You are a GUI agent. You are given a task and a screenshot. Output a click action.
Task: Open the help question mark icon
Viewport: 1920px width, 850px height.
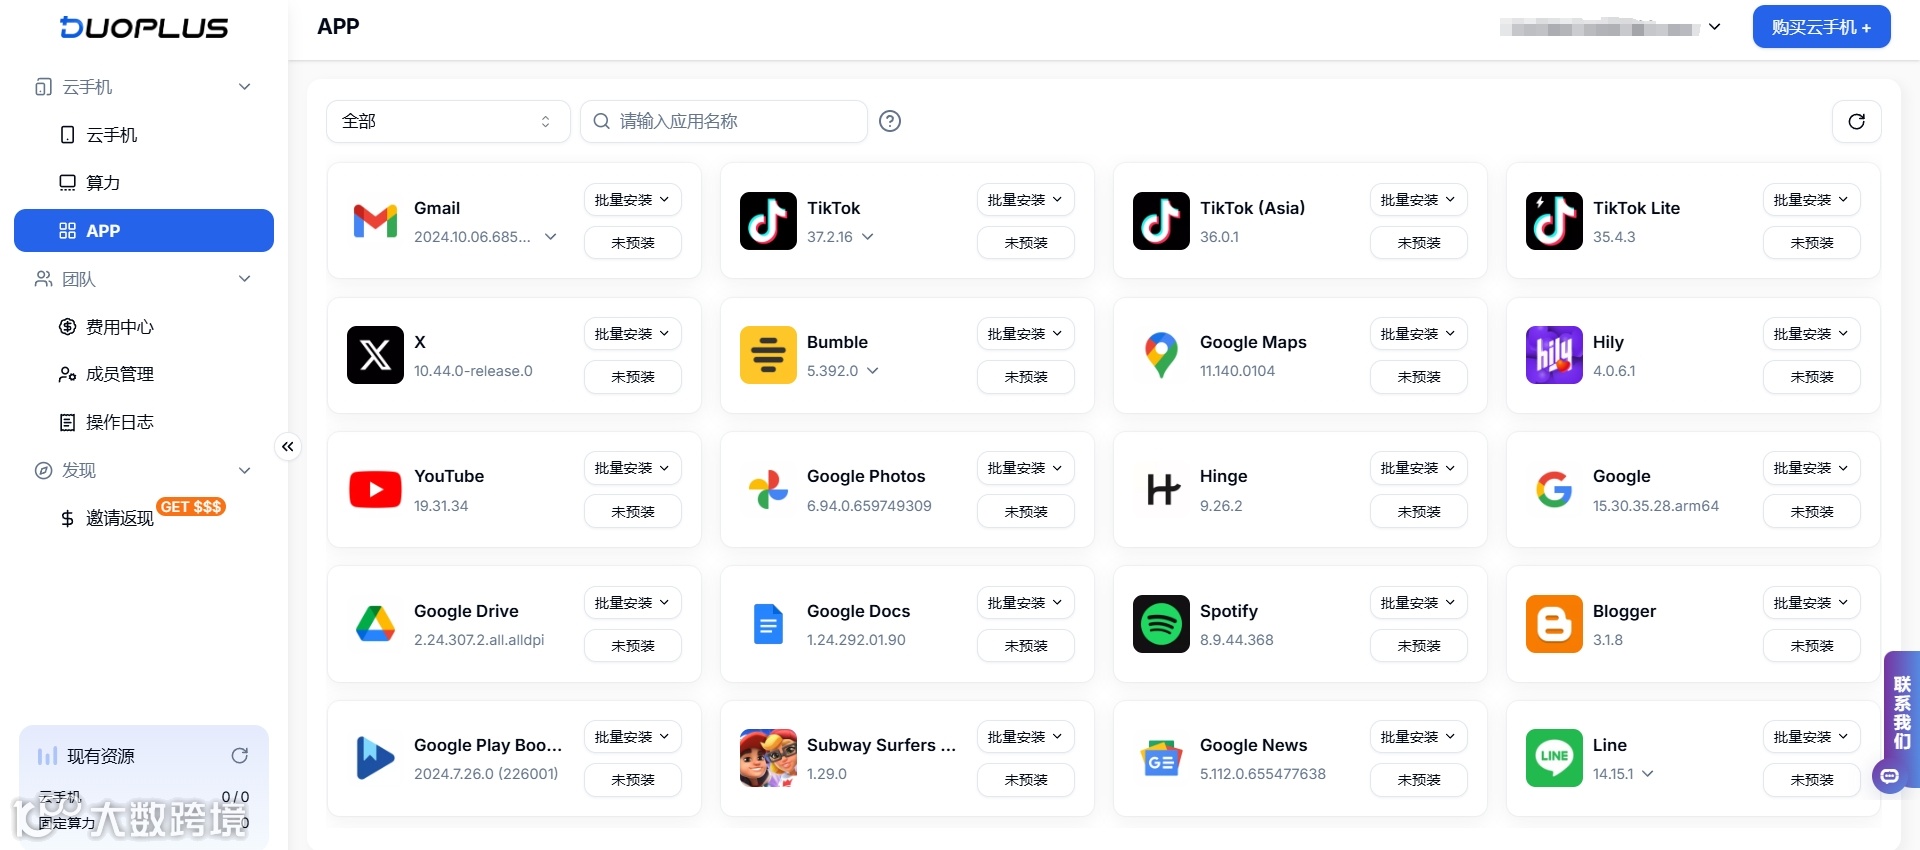click(890, 121)
